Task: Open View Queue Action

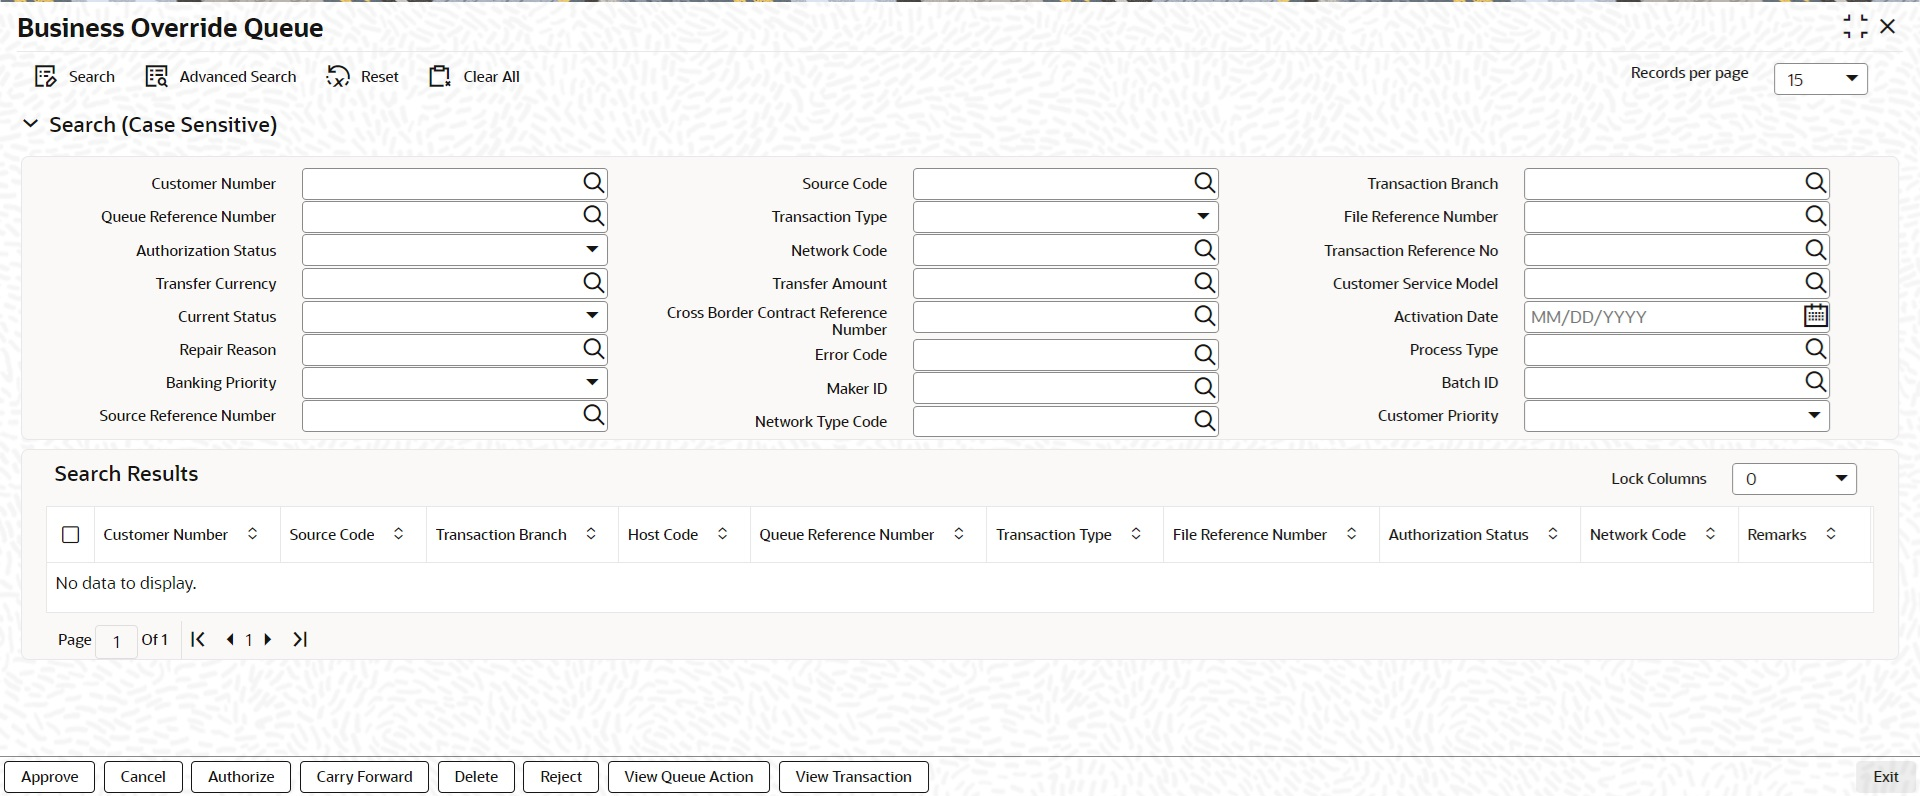Action: pyautogui.click(x=689, y=777)
